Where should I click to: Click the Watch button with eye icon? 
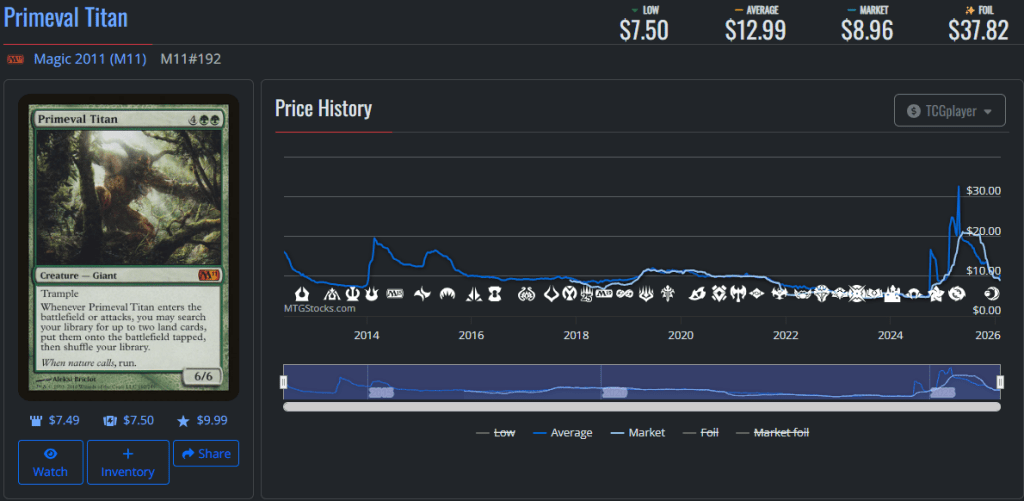[50, 462]
